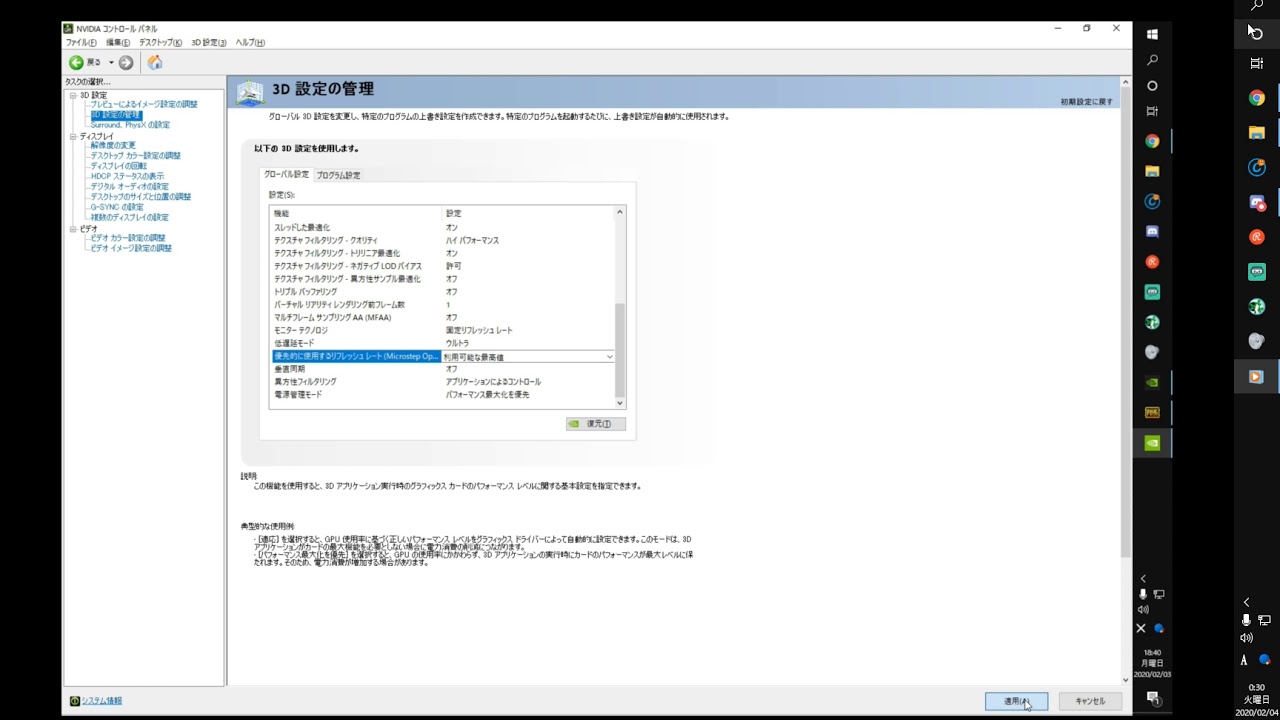The image size is (1280, 720).
Task: Open notification center icon below 2020/02/03
Action: point(1152,698)
